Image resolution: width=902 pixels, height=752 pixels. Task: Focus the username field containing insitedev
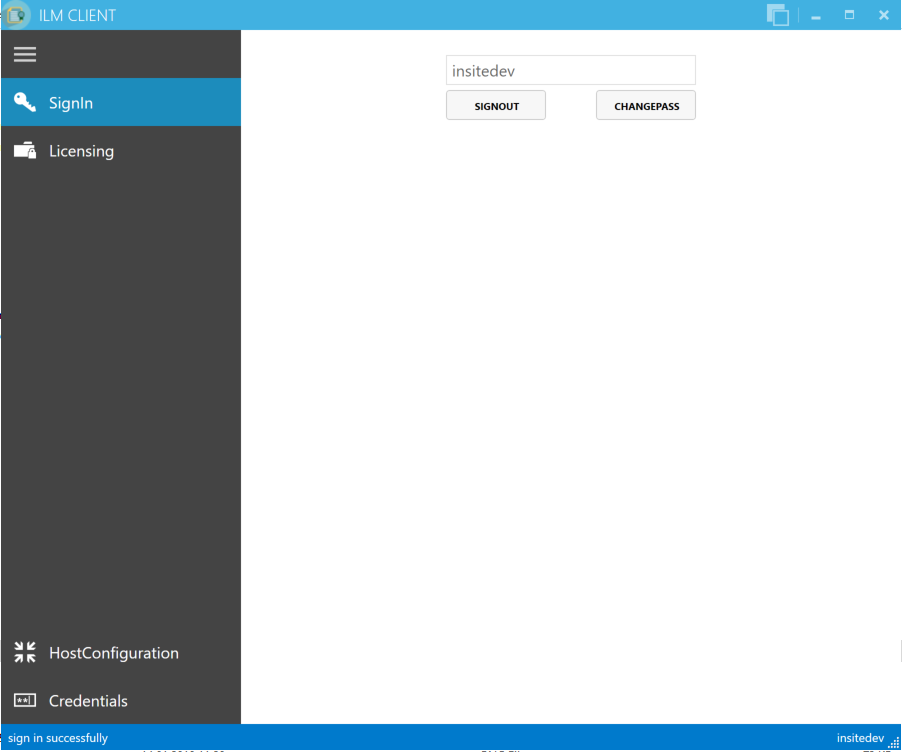[570, 71]
